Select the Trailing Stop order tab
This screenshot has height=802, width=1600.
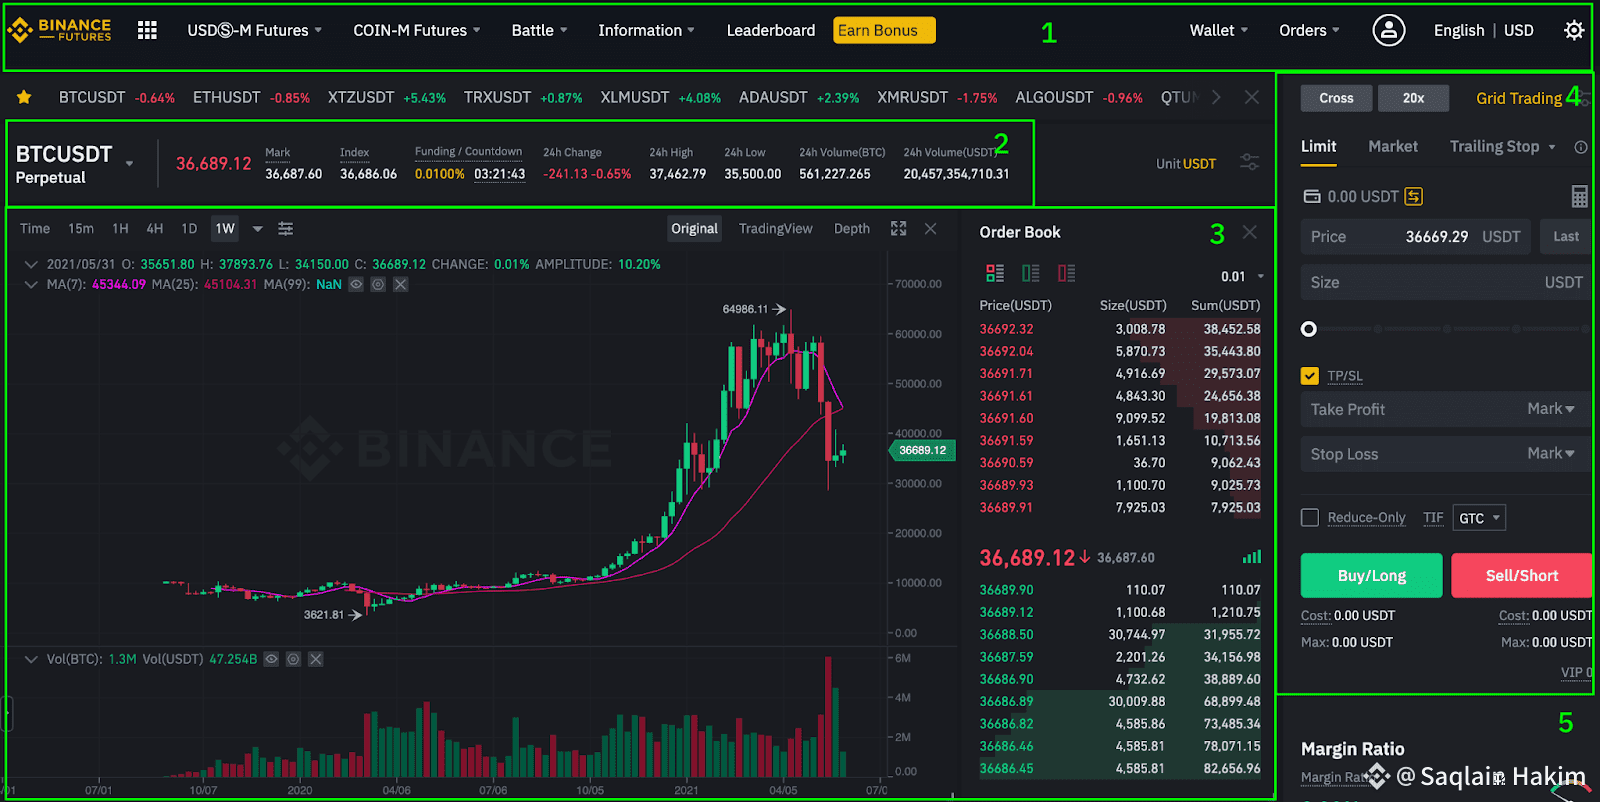1495,147
